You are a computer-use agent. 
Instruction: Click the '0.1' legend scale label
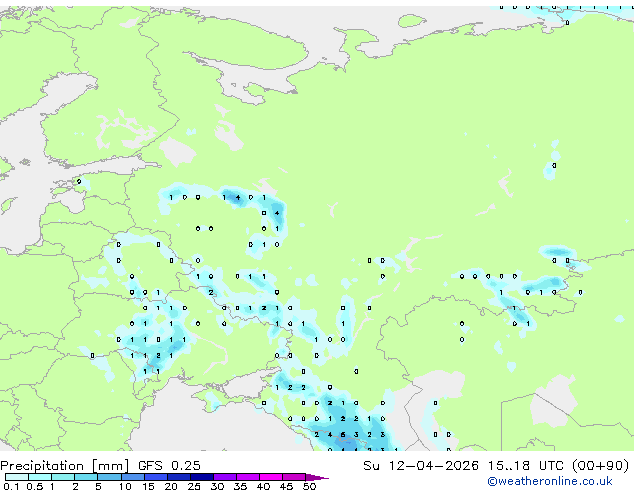(x=11, y=486)
